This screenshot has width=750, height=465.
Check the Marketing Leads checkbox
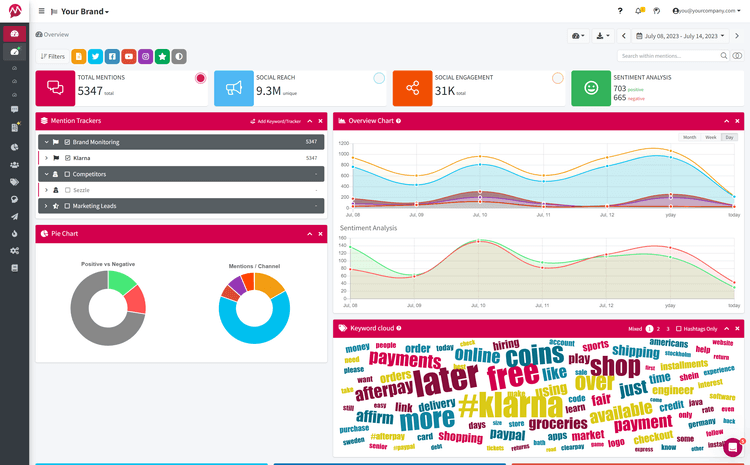[67, 206]
